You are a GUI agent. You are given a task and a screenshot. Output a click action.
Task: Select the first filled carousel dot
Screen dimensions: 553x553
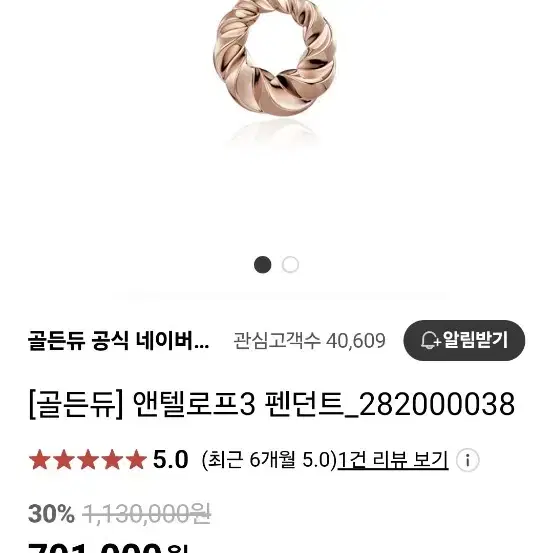click(x=262, y=265)
